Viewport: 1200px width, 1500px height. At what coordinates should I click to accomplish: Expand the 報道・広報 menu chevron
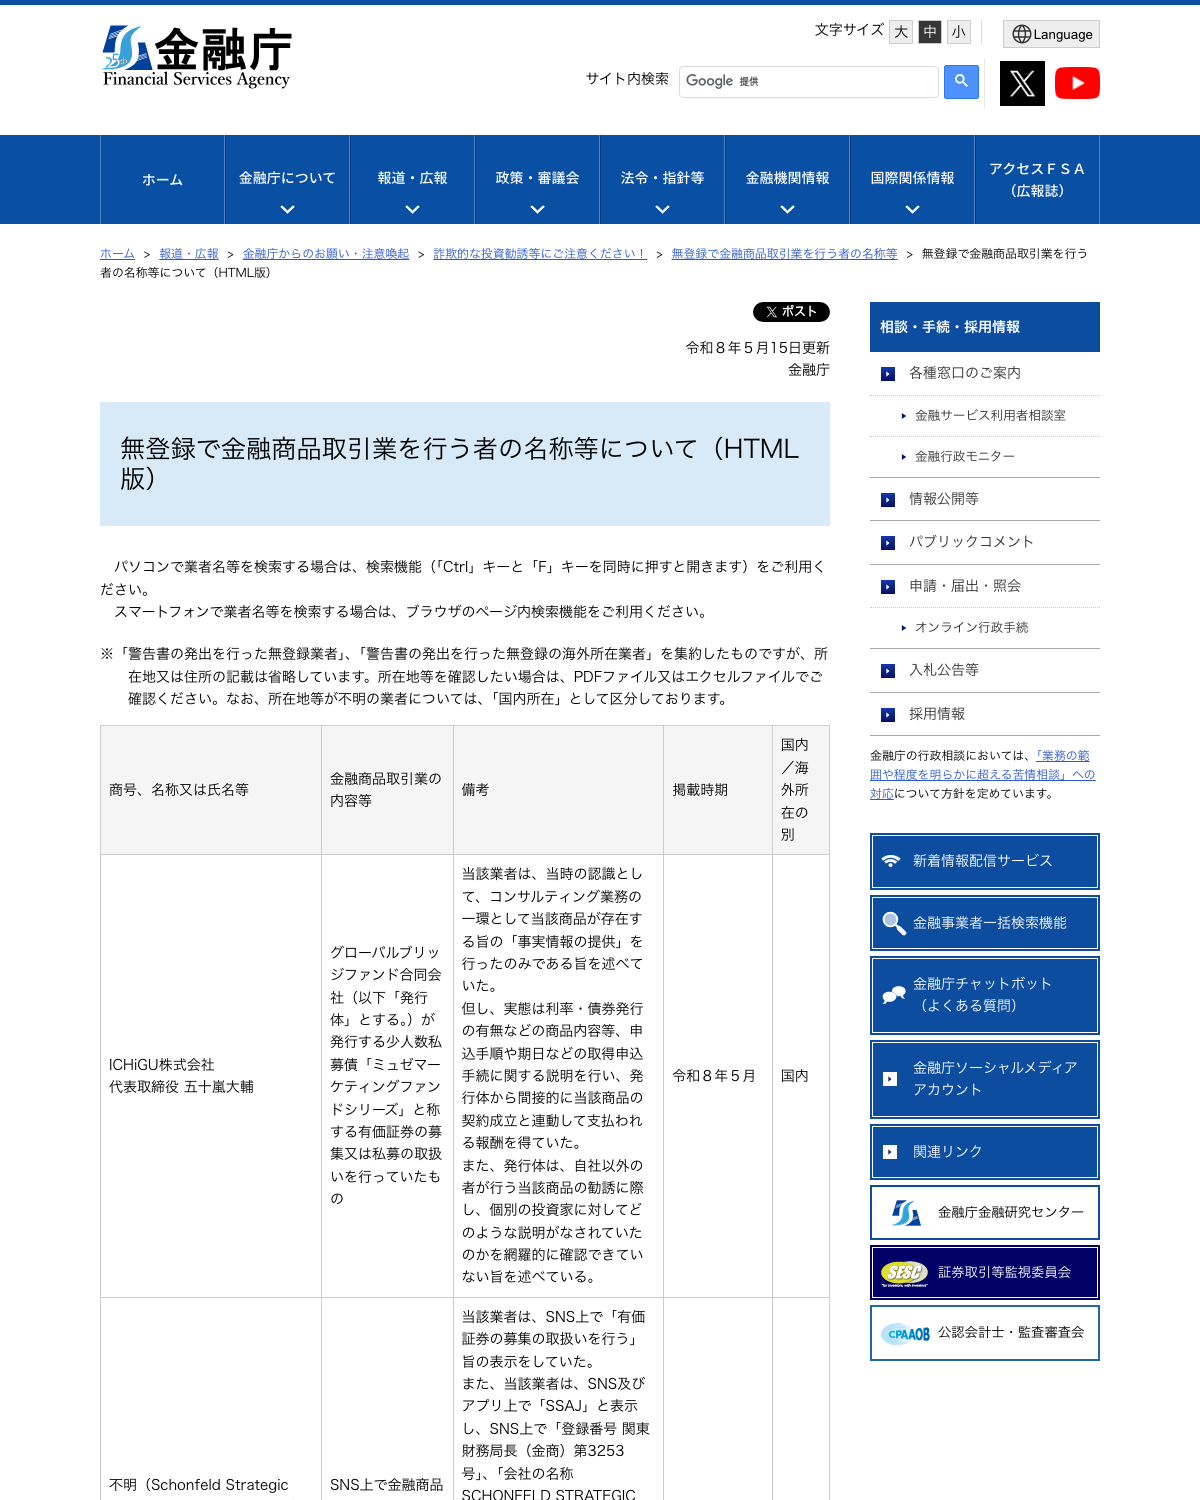point(412,210)
